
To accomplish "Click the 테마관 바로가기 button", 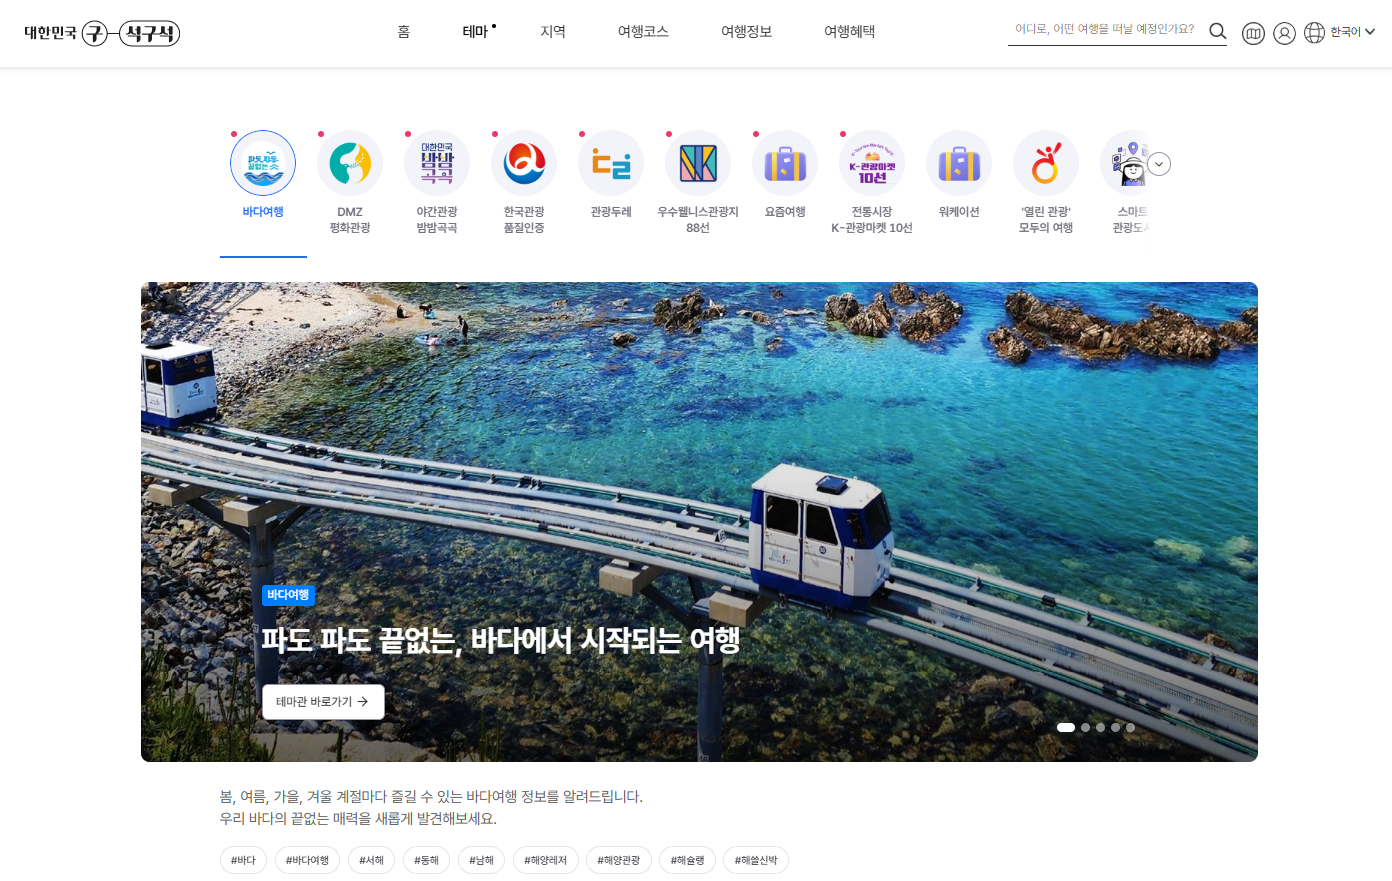I will (323, 702).
